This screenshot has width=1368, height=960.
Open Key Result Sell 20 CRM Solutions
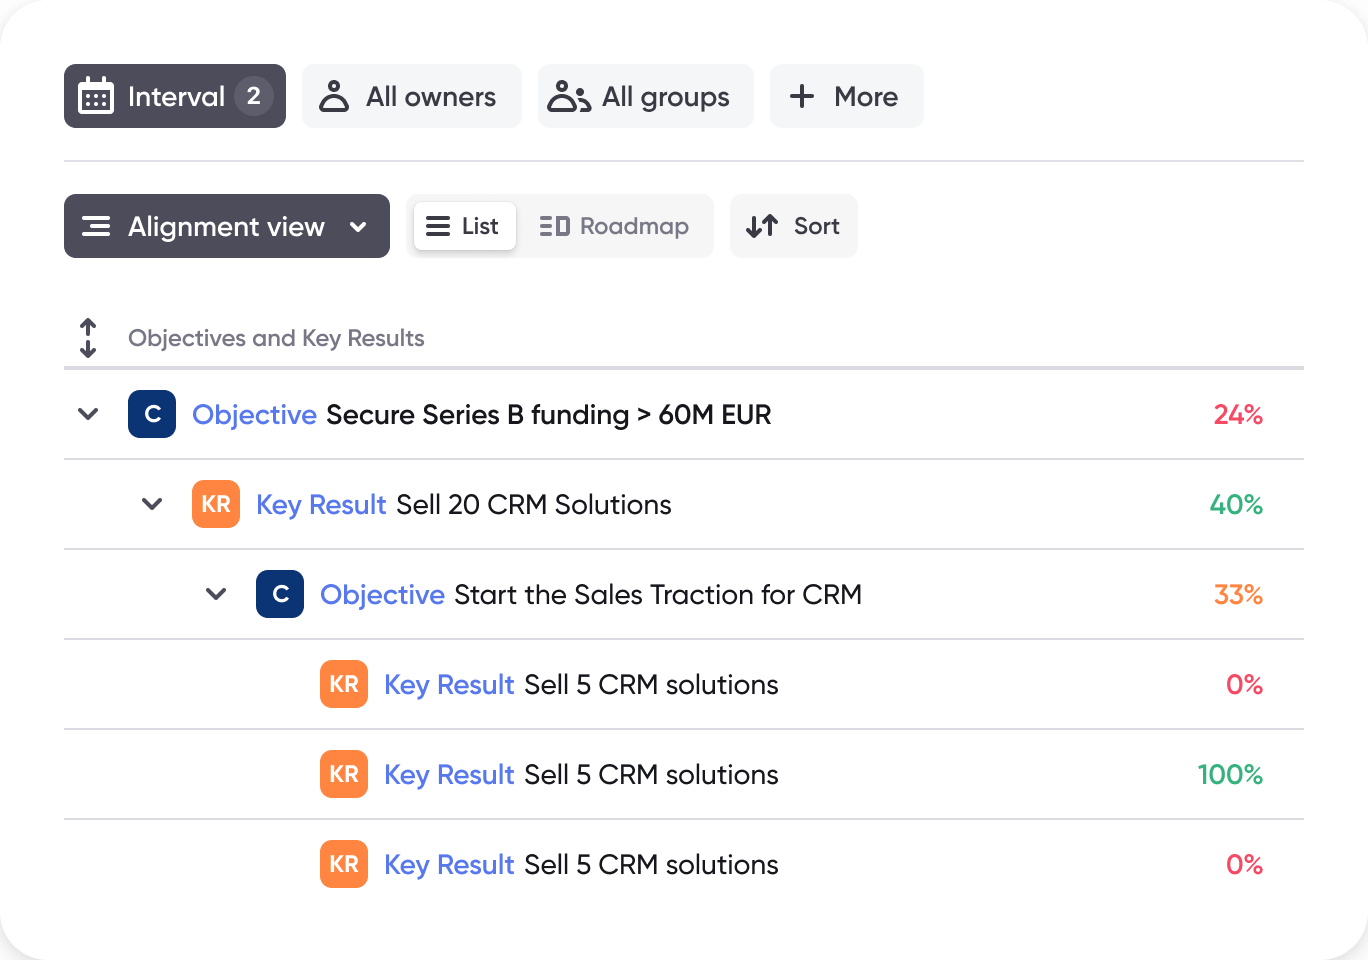(x=464, y=504)
